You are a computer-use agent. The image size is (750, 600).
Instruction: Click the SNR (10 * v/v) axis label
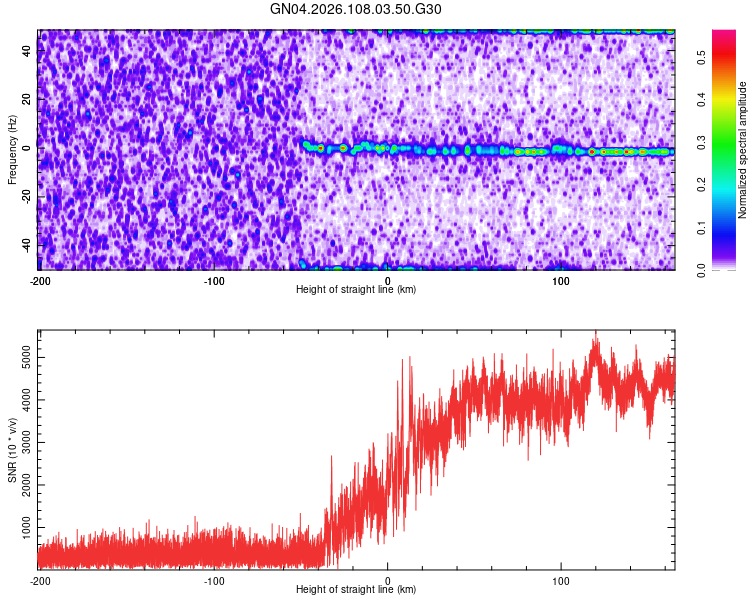click(12, 450)
